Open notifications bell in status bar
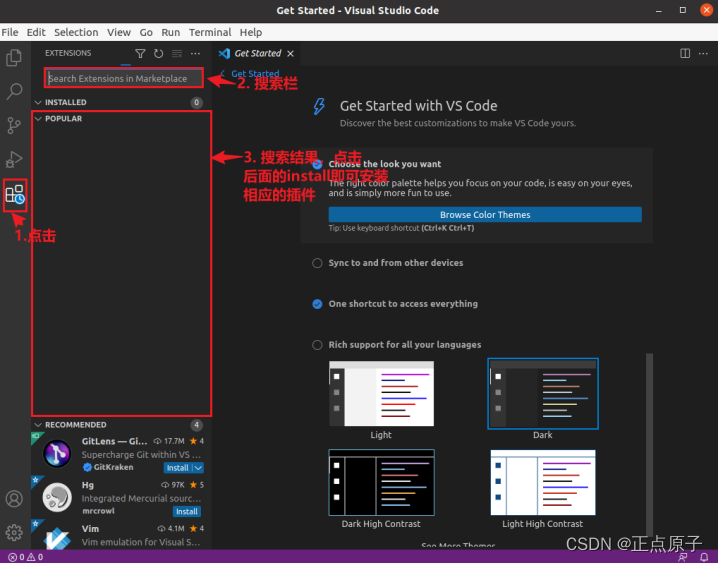This screenshot has width=719, height=563. click(704, 557)
